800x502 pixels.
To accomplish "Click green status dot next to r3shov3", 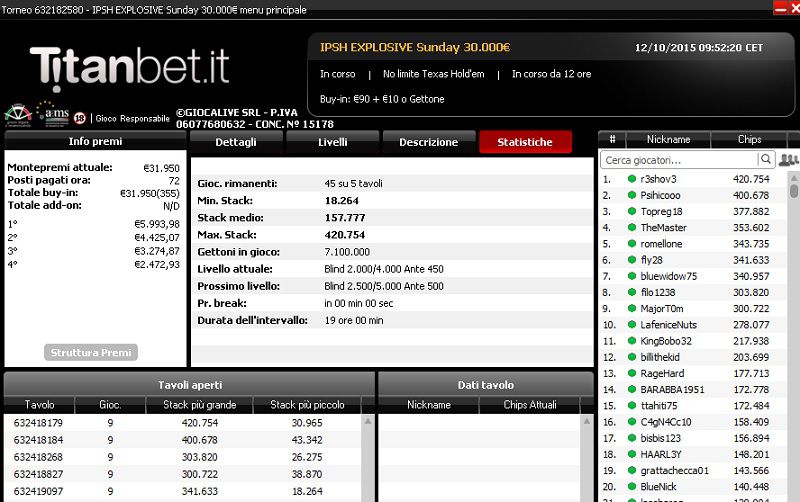I will (632, 179).
